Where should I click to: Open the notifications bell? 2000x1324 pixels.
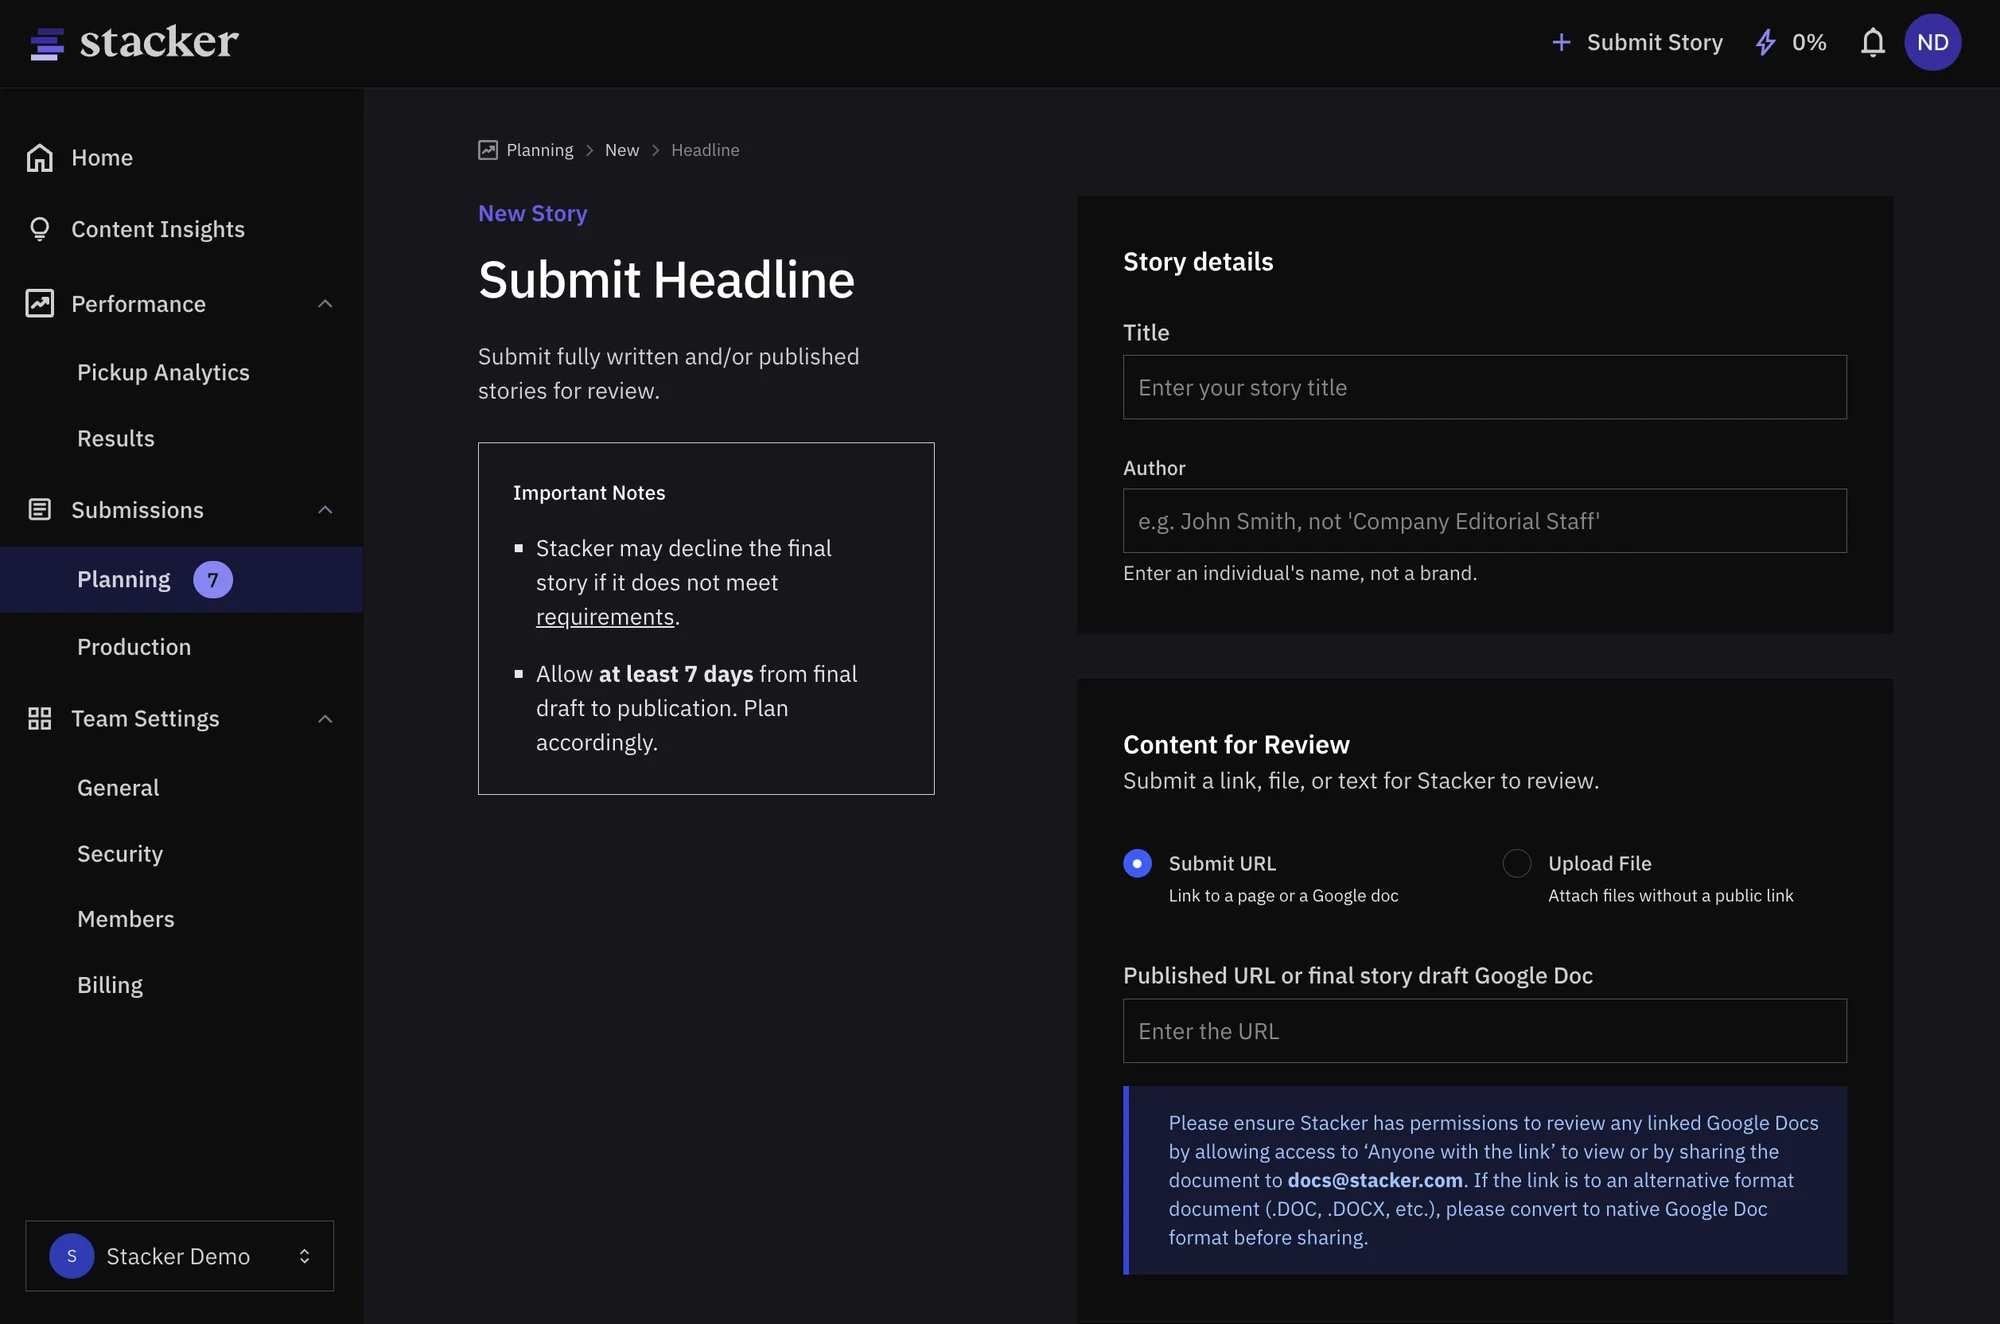click(1873, 42)
